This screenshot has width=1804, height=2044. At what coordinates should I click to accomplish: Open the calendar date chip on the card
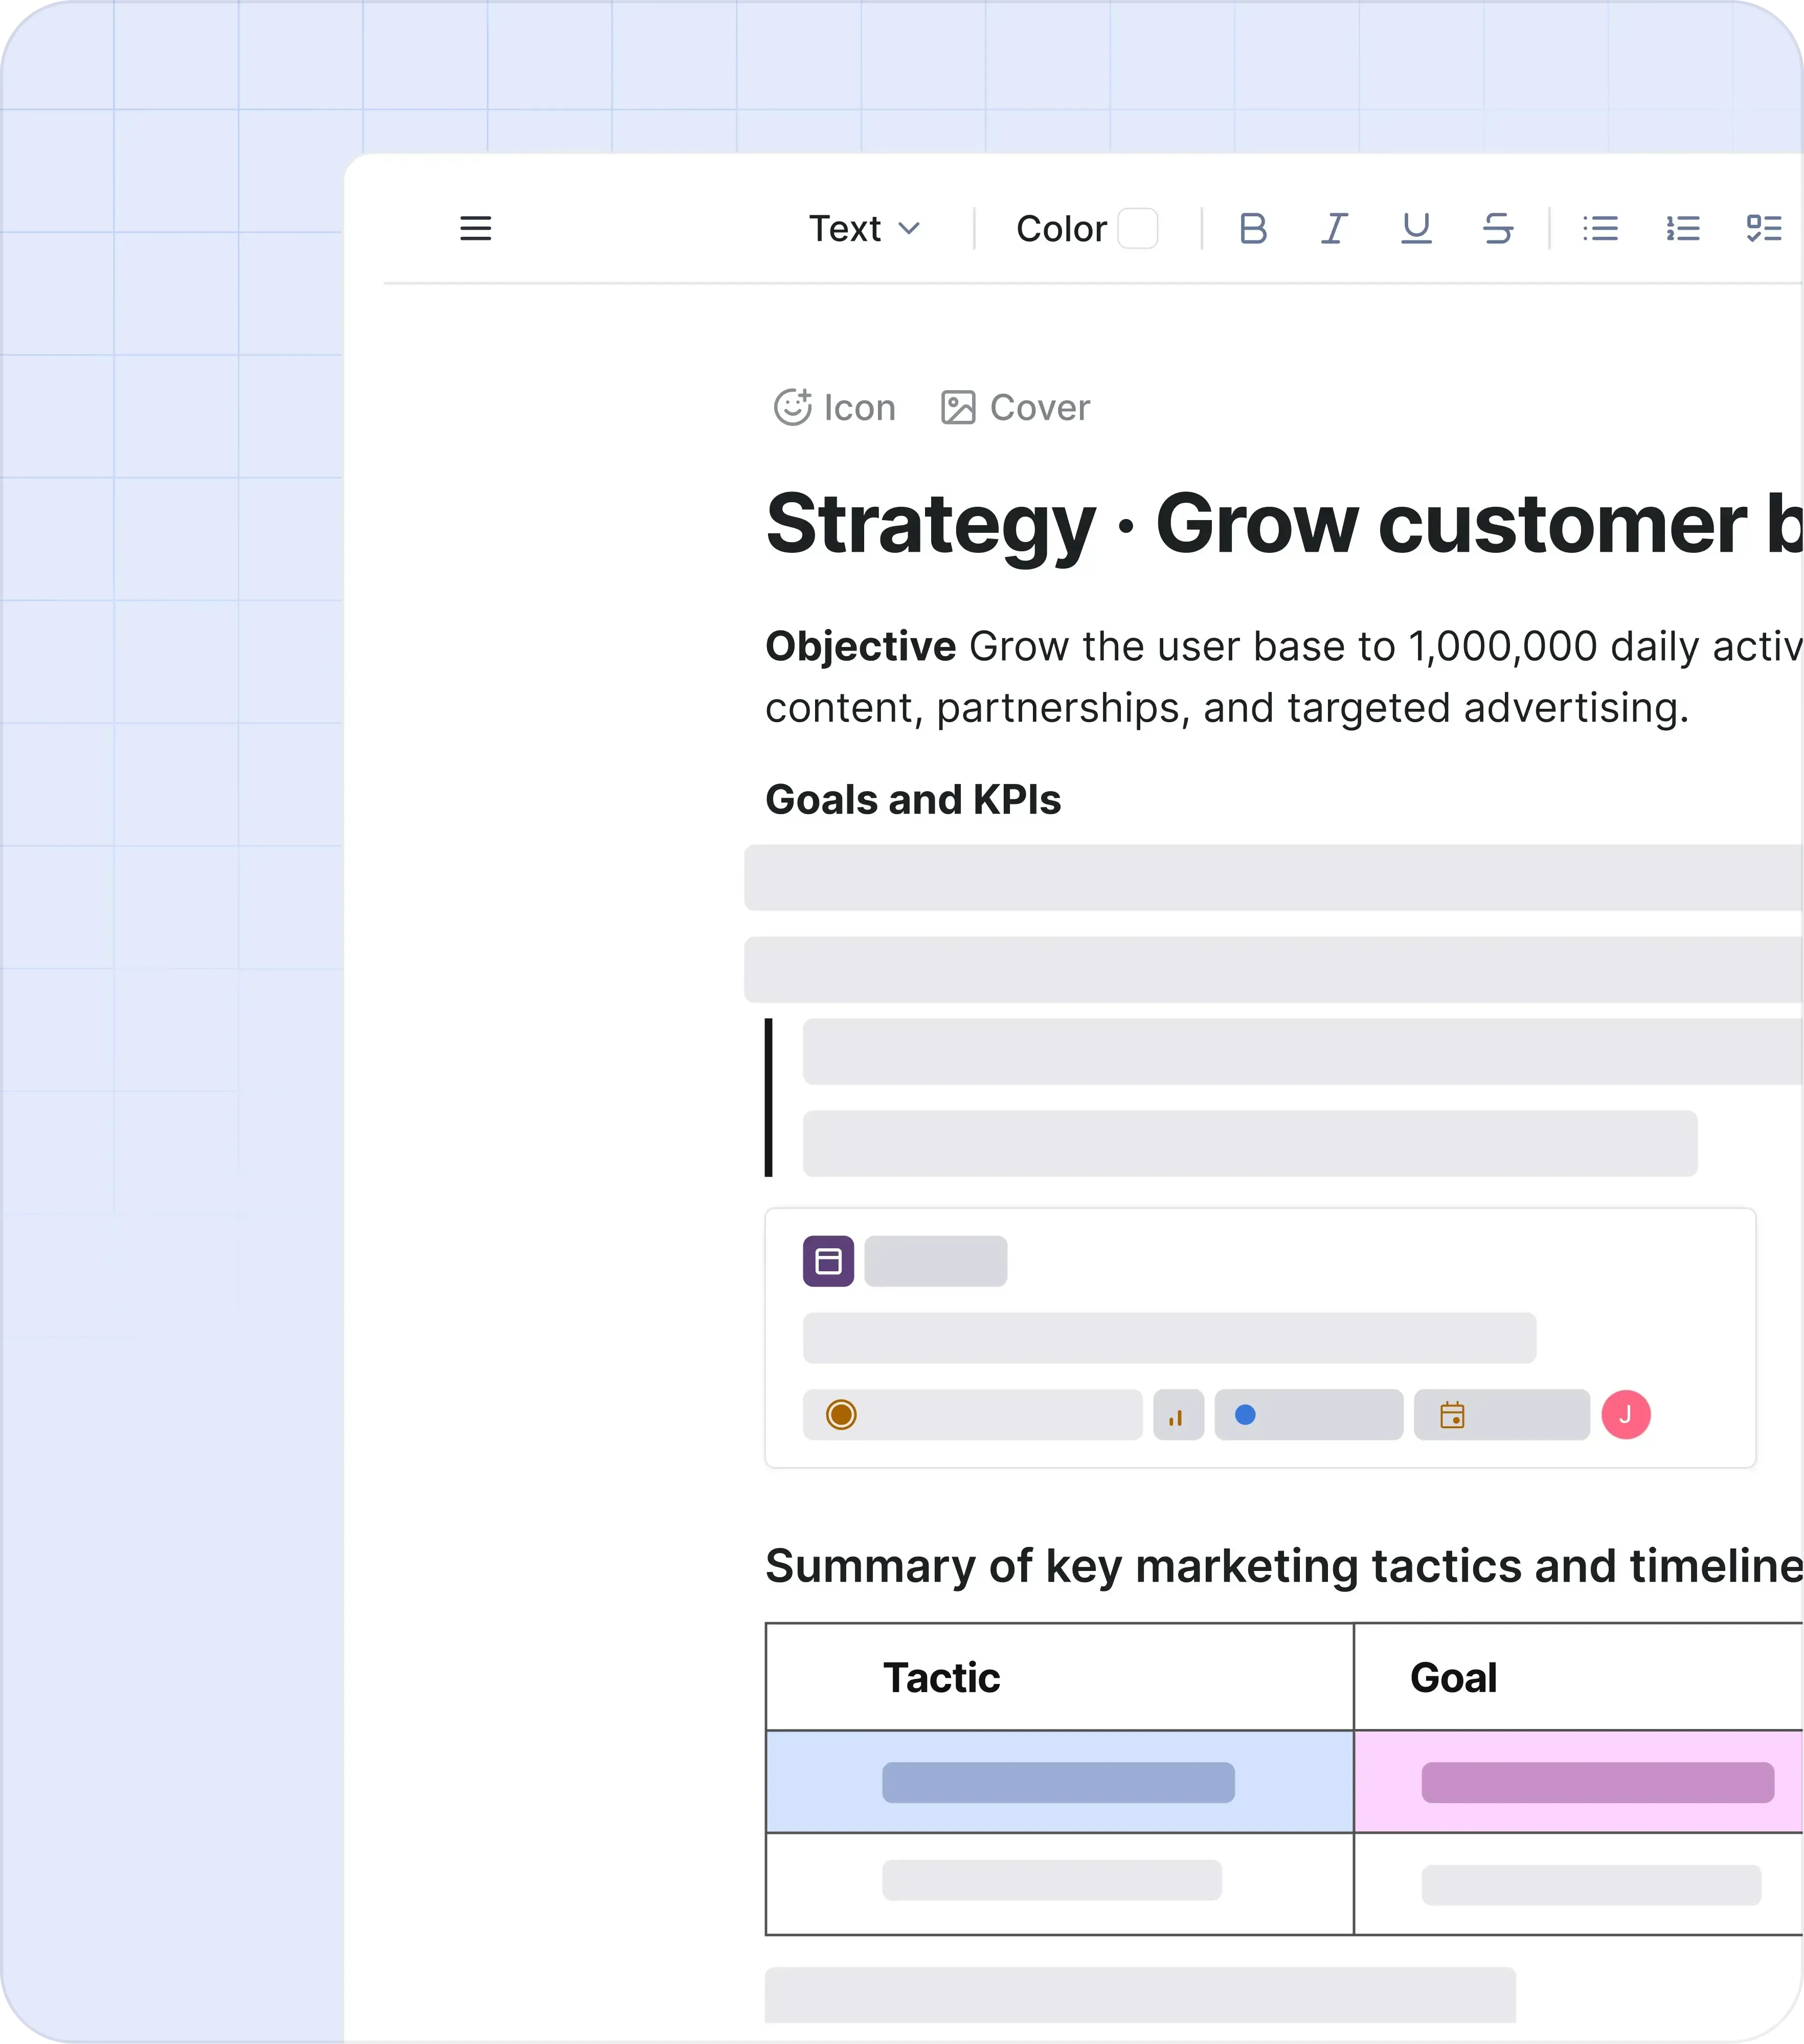[1452, 1414]
